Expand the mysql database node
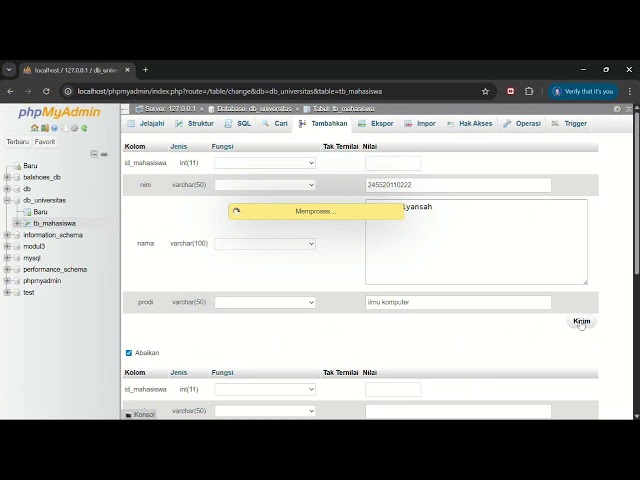 click(x=7, y=258)
